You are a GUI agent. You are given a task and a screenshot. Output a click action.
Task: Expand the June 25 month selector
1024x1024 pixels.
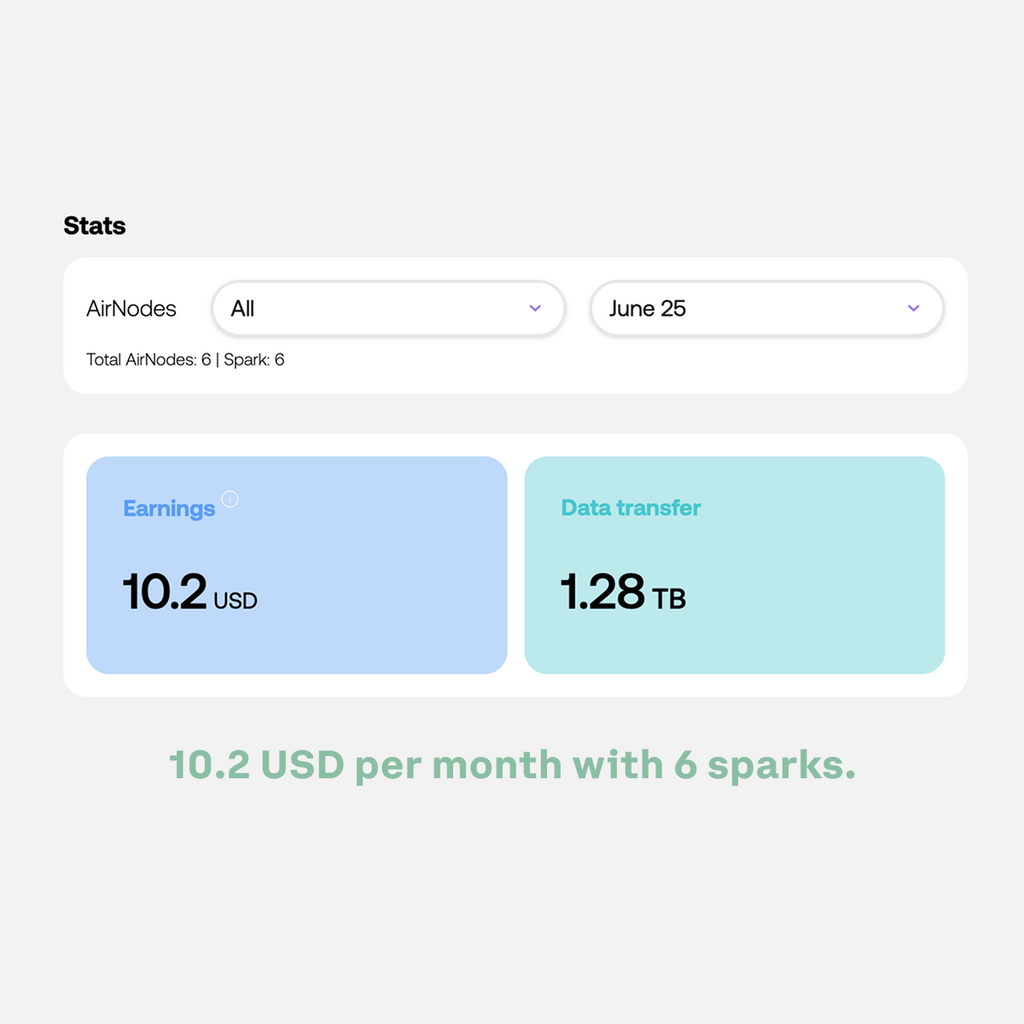point(766,308)
